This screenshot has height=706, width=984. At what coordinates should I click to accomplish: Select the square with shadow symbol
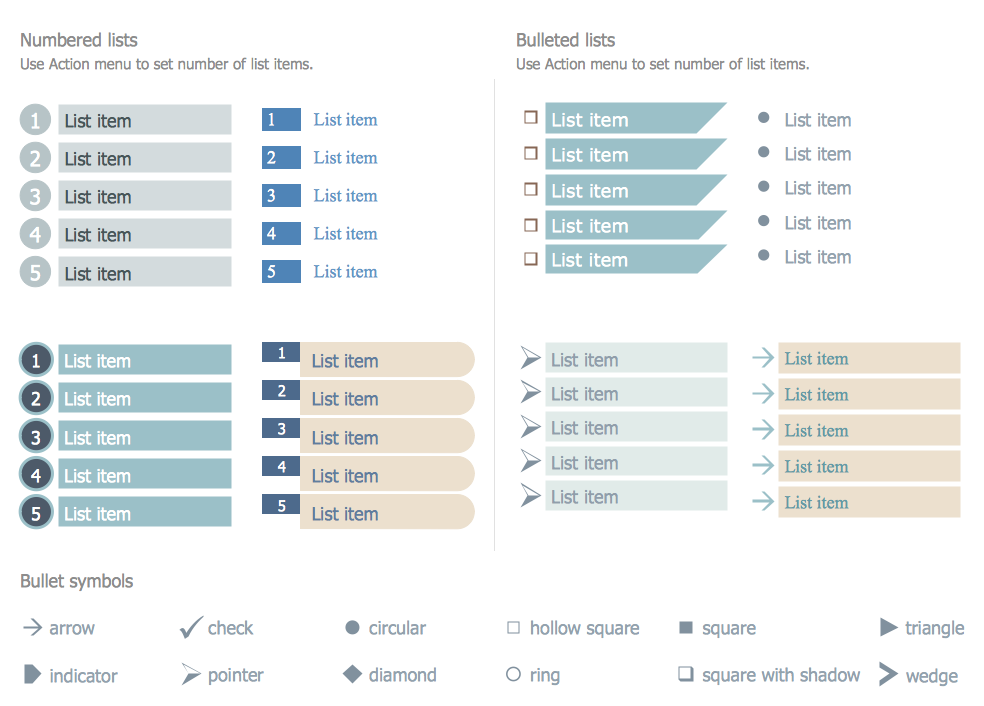pyautogui.click(x=686, y=674)
